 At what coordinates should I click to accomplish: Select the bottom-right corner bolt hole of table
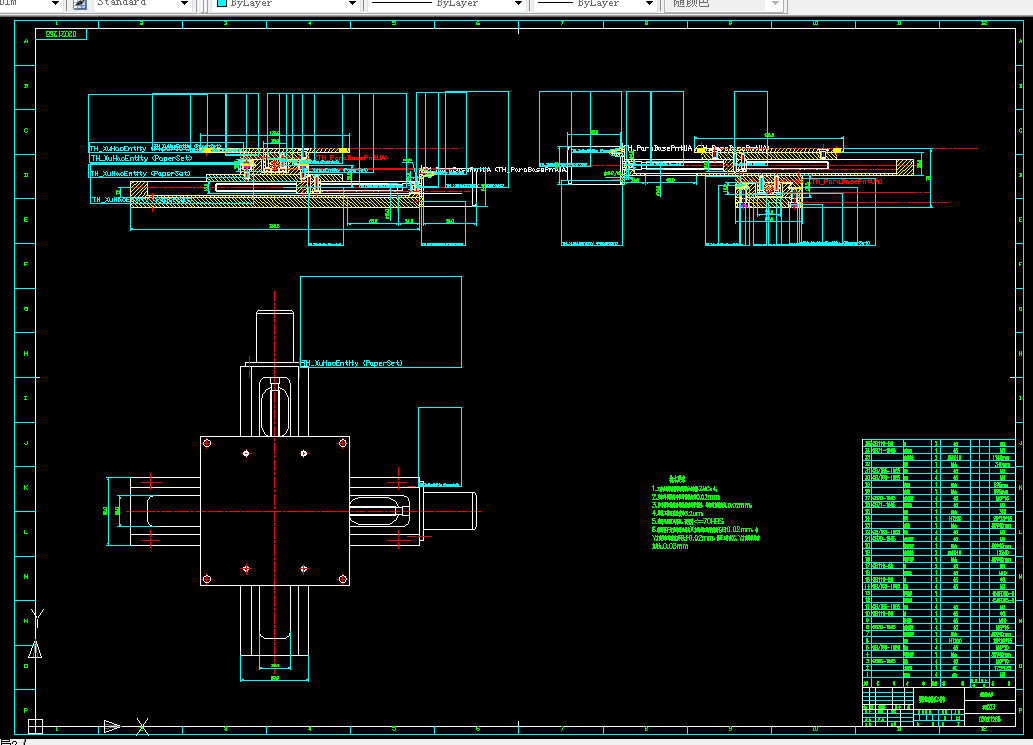click(x=343, y=579)
